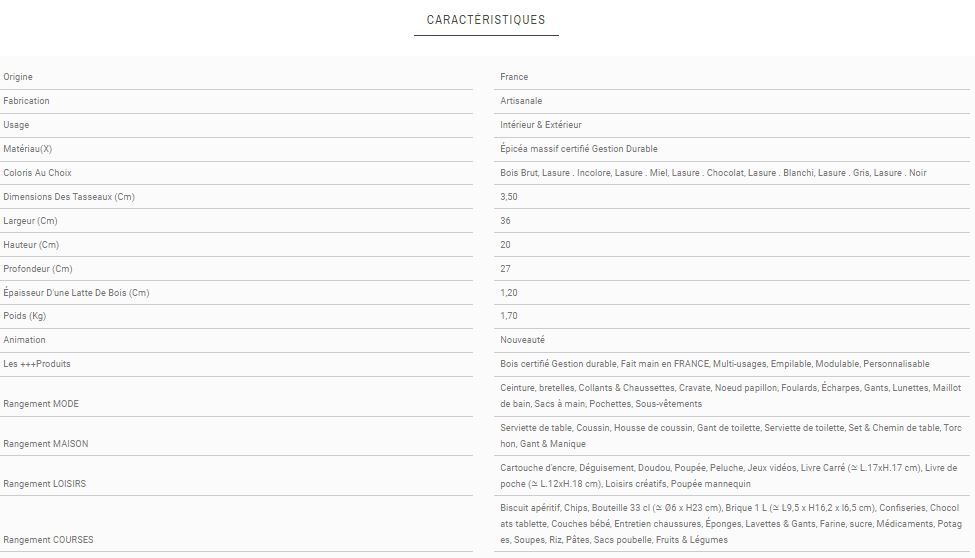Click the Origine row label
975x558 pixels.
tap(18, 77)
